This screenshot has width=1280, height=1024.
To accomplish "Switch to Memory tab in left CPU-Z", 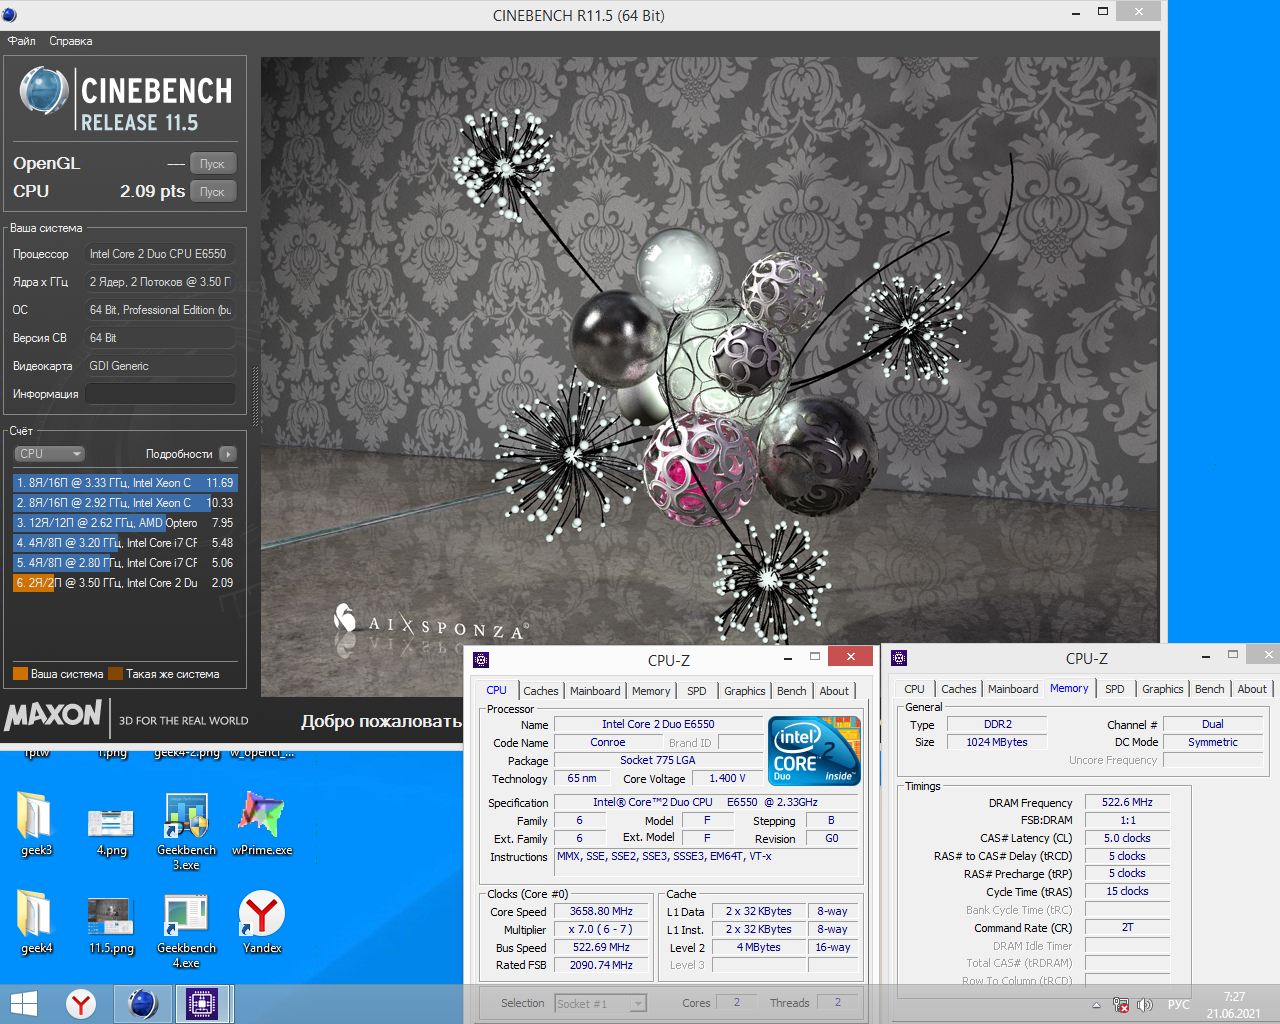I will (x=651, y=691).
